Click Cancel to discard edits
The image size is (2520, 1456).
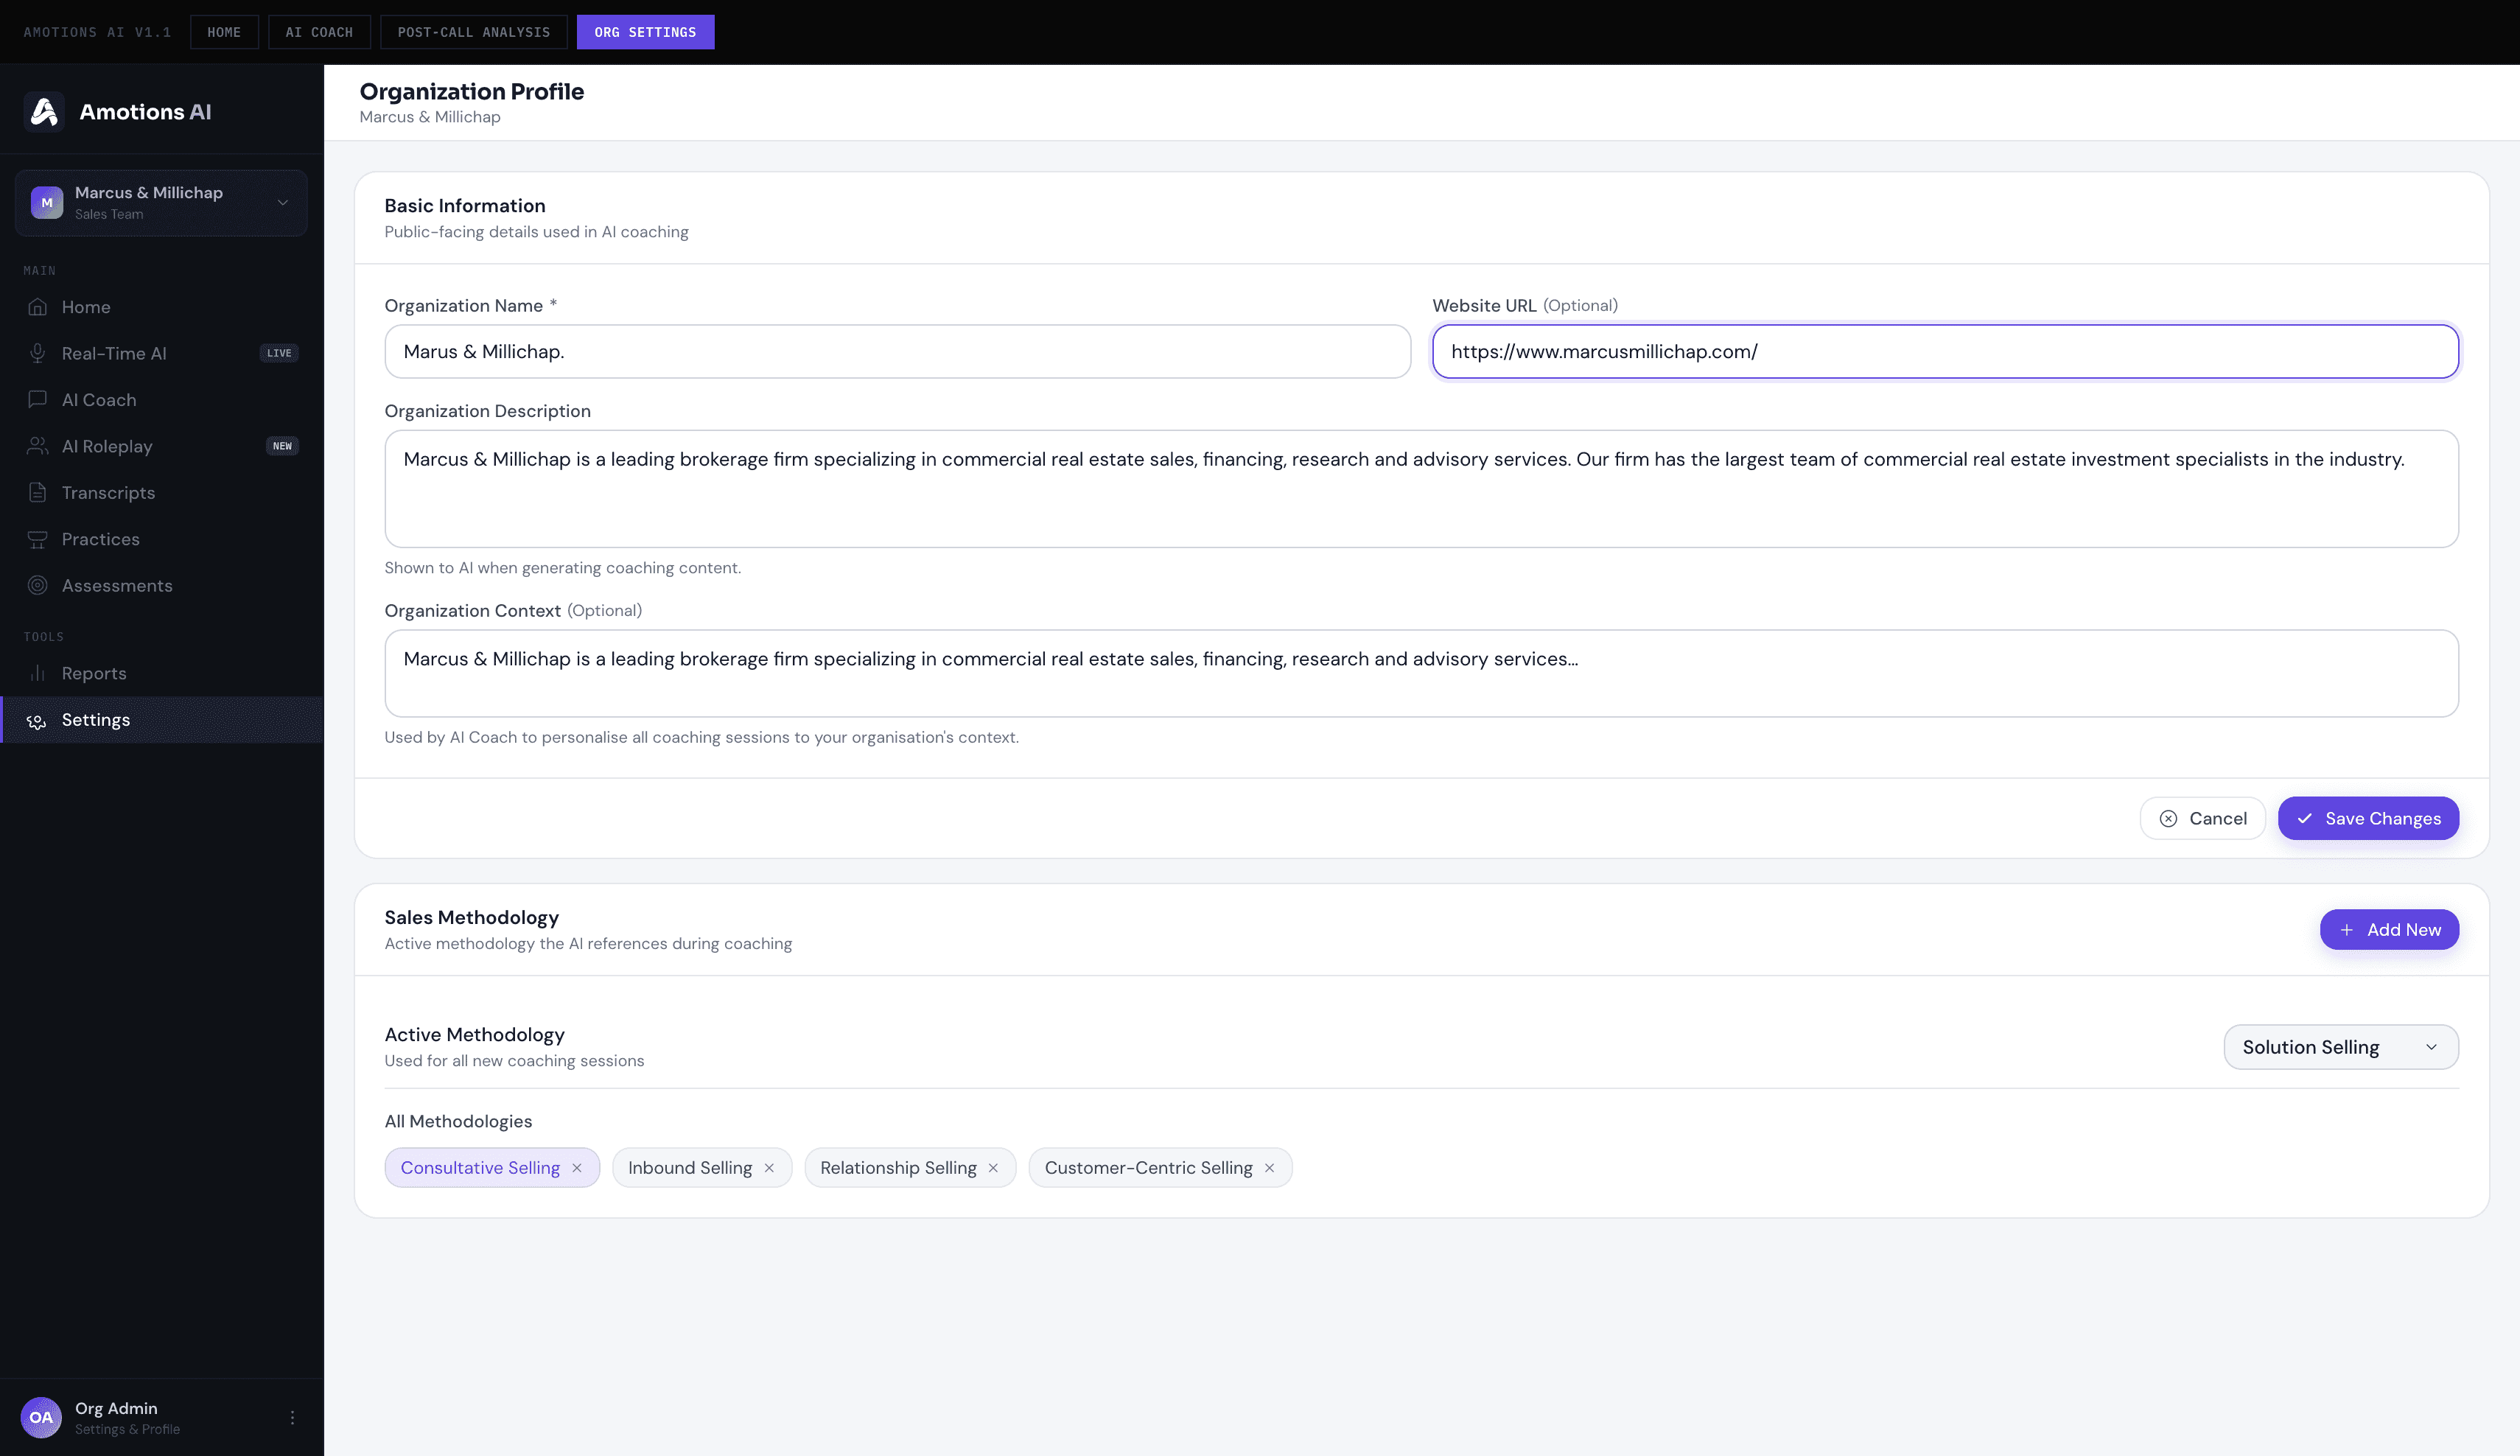pyautogui.click(x=2202, y=818)
